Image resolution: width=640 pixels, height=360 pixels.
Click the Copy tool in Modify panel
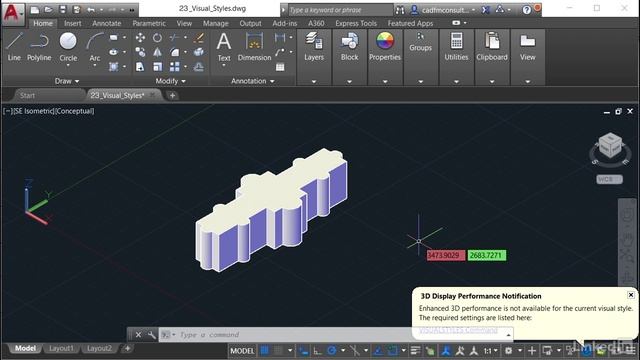[x=140, y=52]
